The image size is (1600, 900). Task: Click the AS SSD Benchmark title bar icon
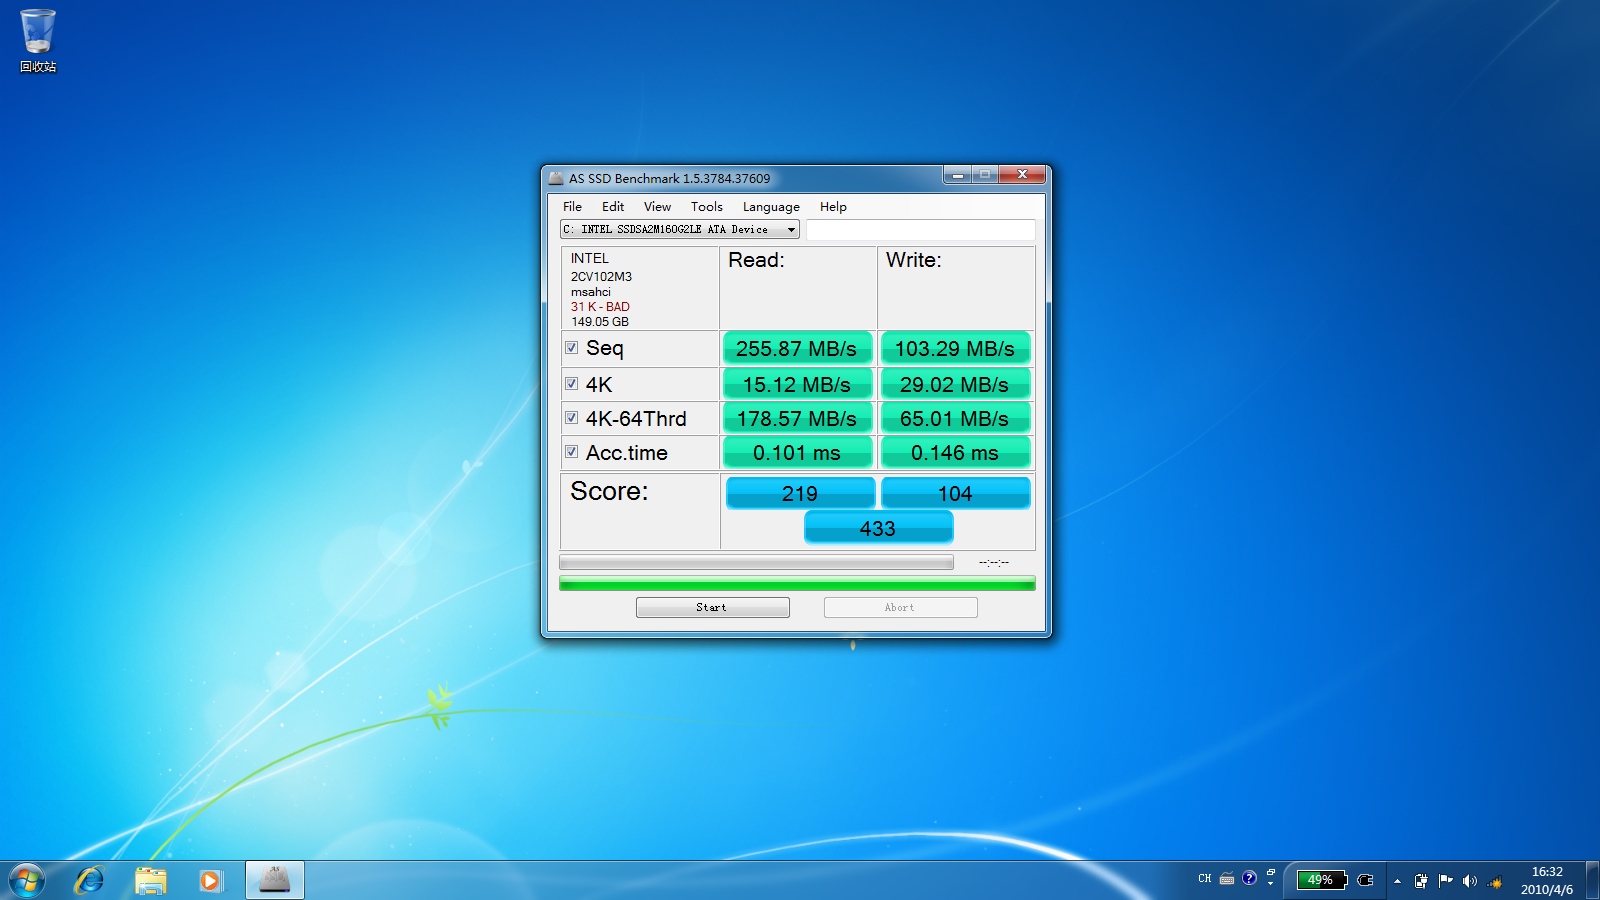(556, 178)
